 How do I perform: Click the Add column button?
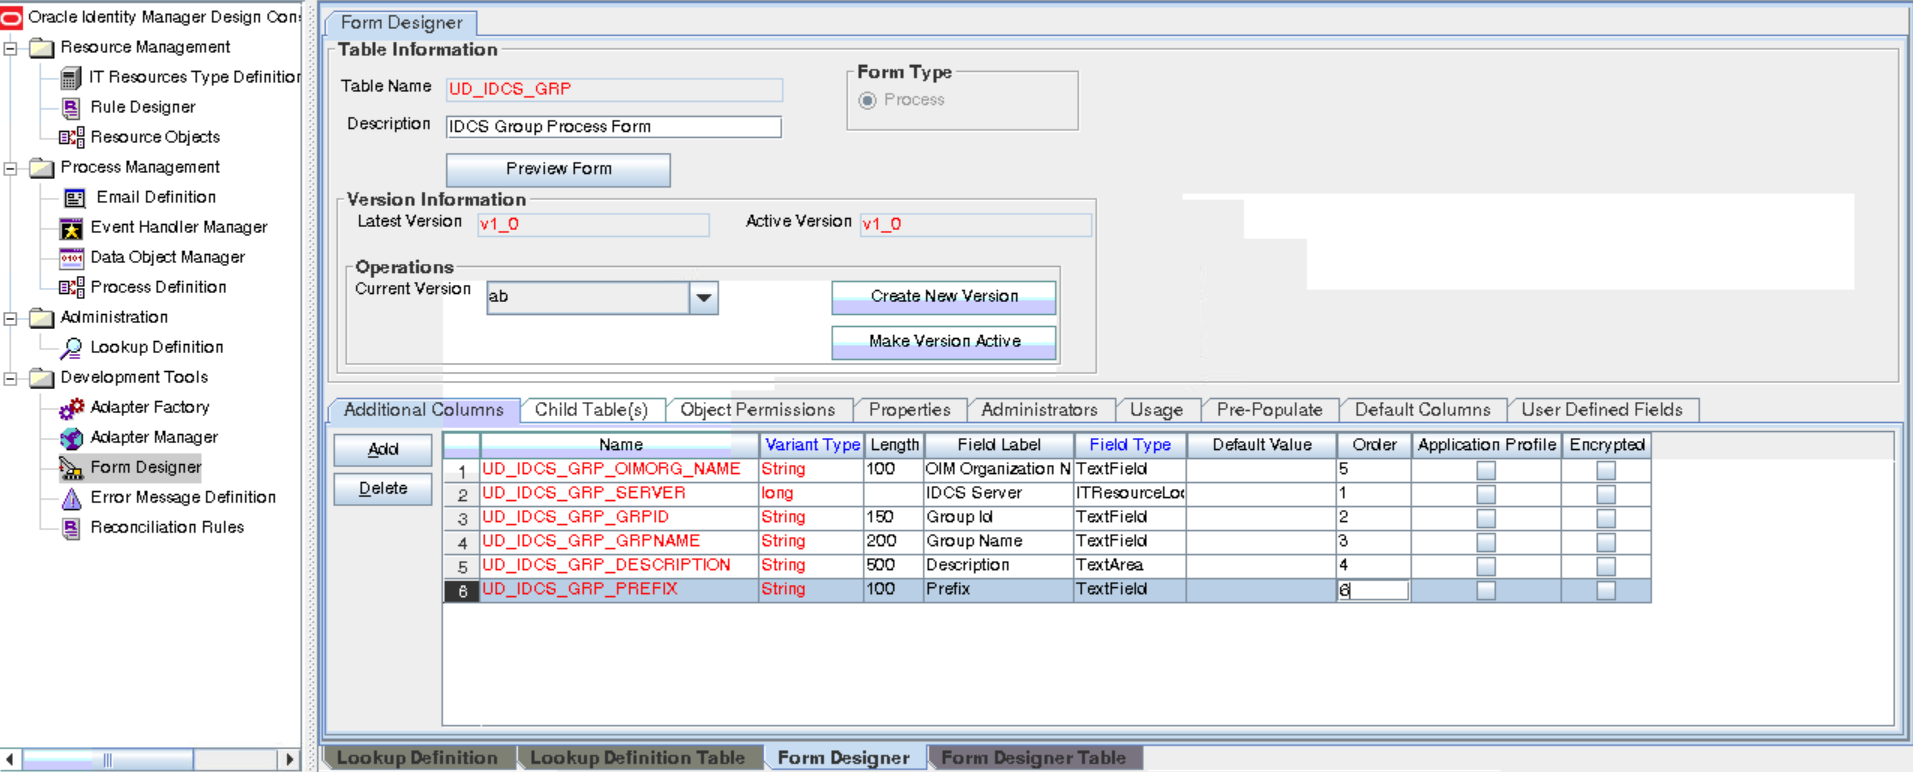(x=383, y=450)
